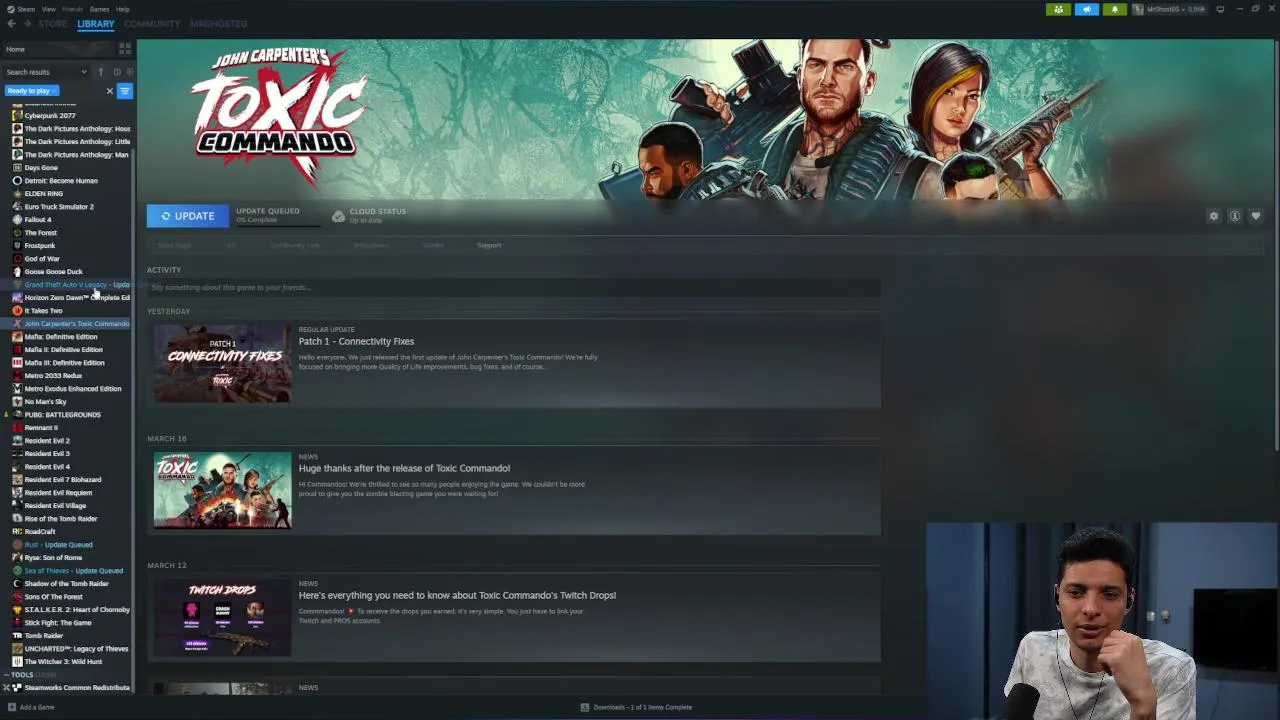Select the LIBRARY tab
This screenshot has height=720, width=1280.
96,24
